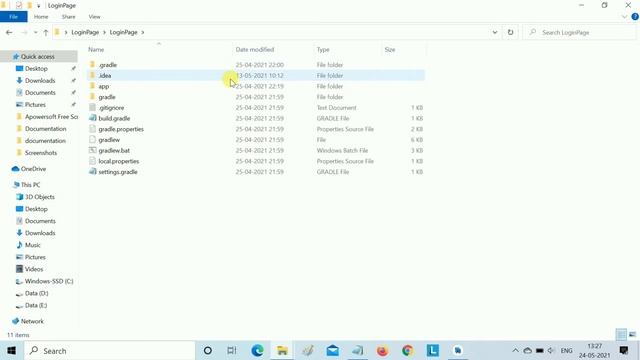
Task: Select the gradlew file
Action: click(256, 140)
